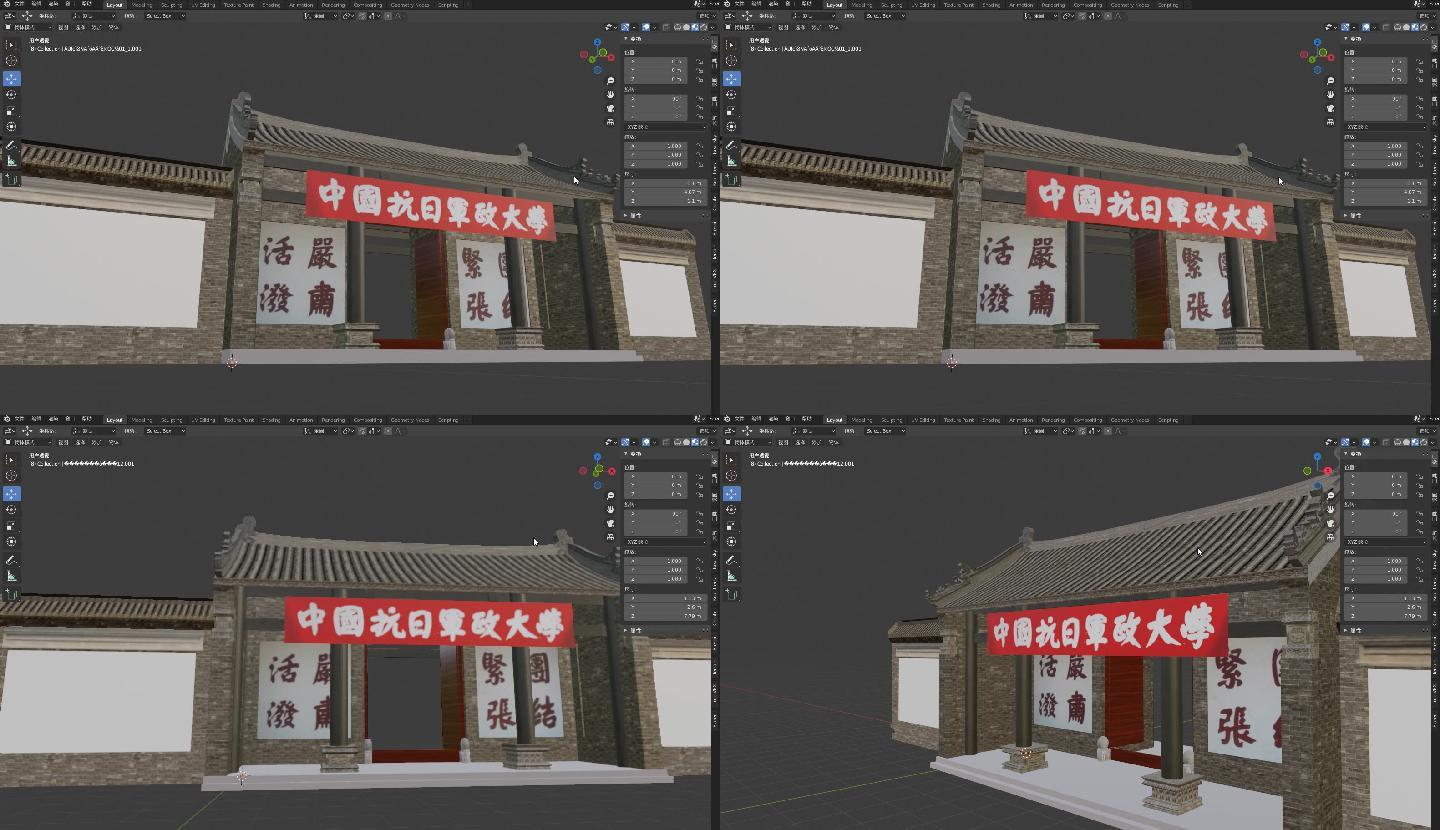Viewport: 1440px width, 830px height.
Task: Open Rendering workspace tab in bottom-left window
Action: (x=333, y=419)
